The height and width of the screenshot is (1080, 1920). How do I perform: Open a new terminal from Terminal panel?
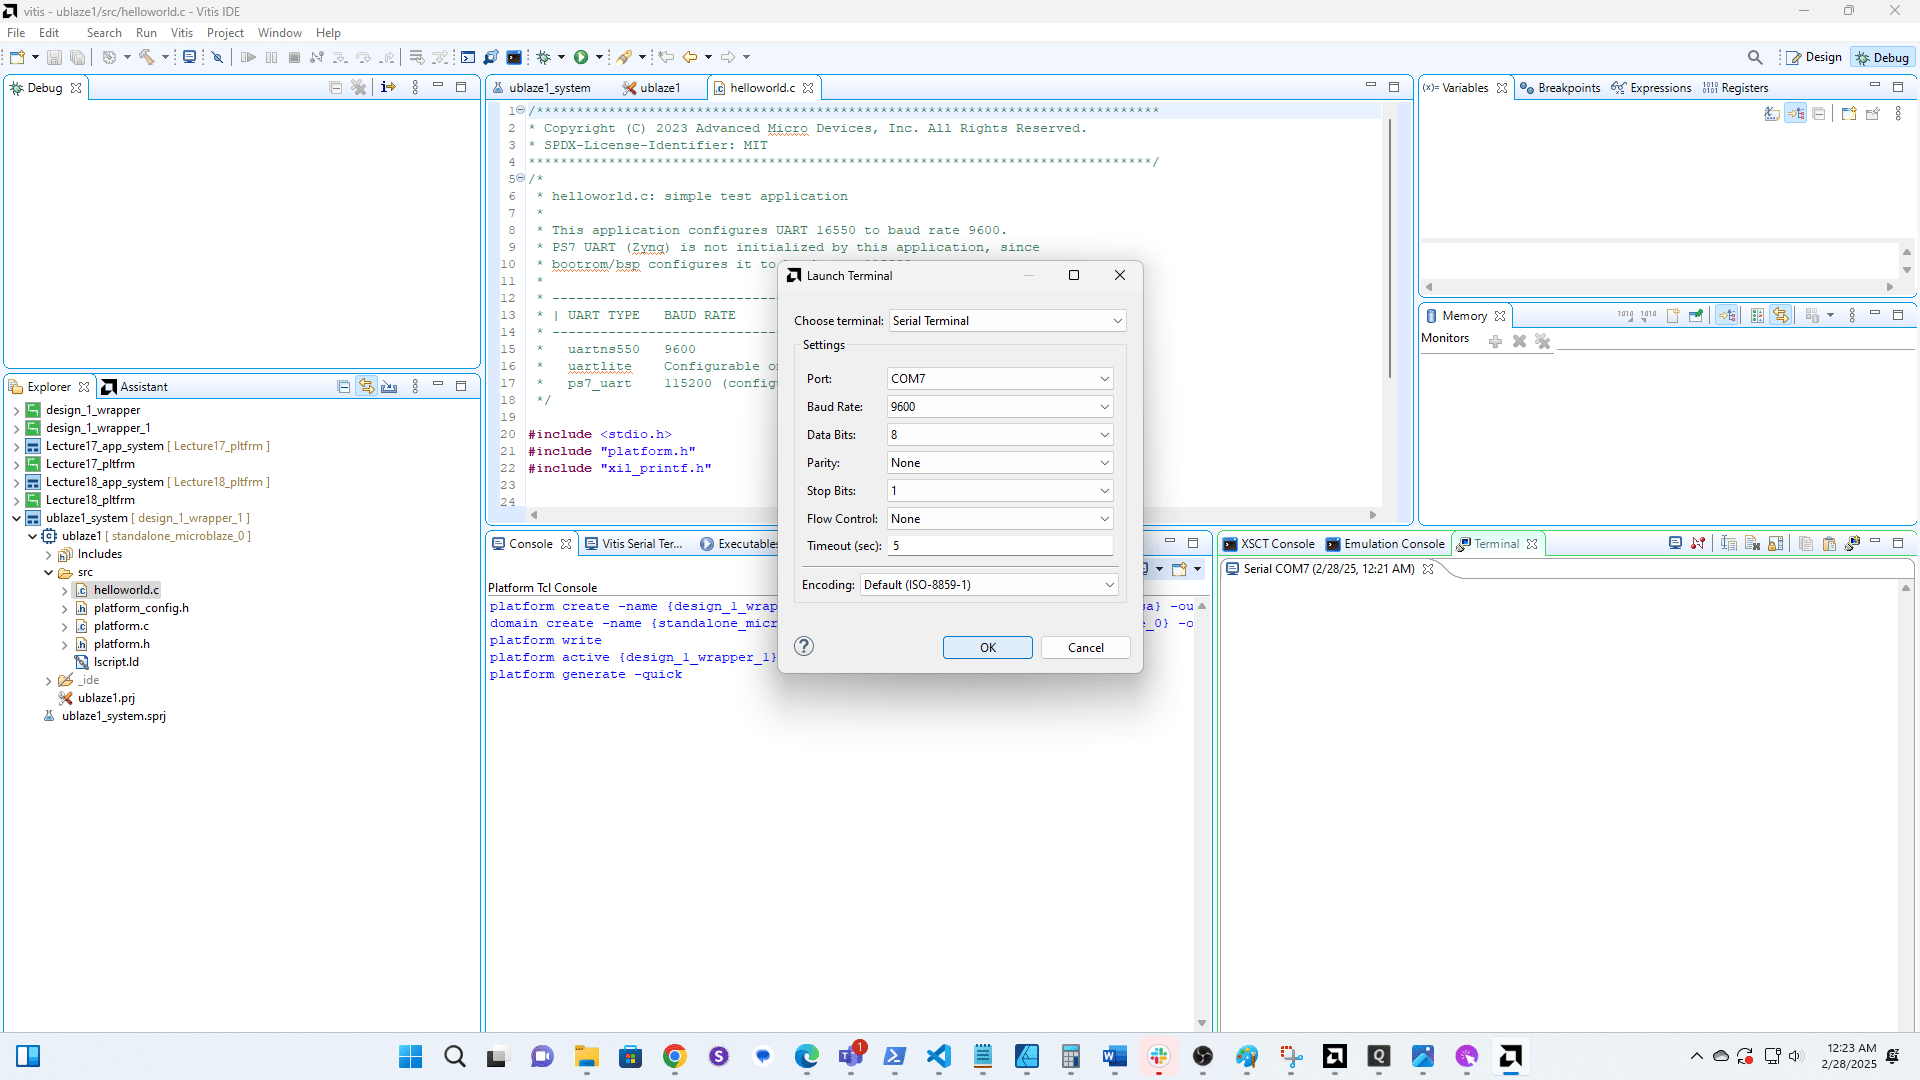pyautogui.click(x=1675, y=544)
